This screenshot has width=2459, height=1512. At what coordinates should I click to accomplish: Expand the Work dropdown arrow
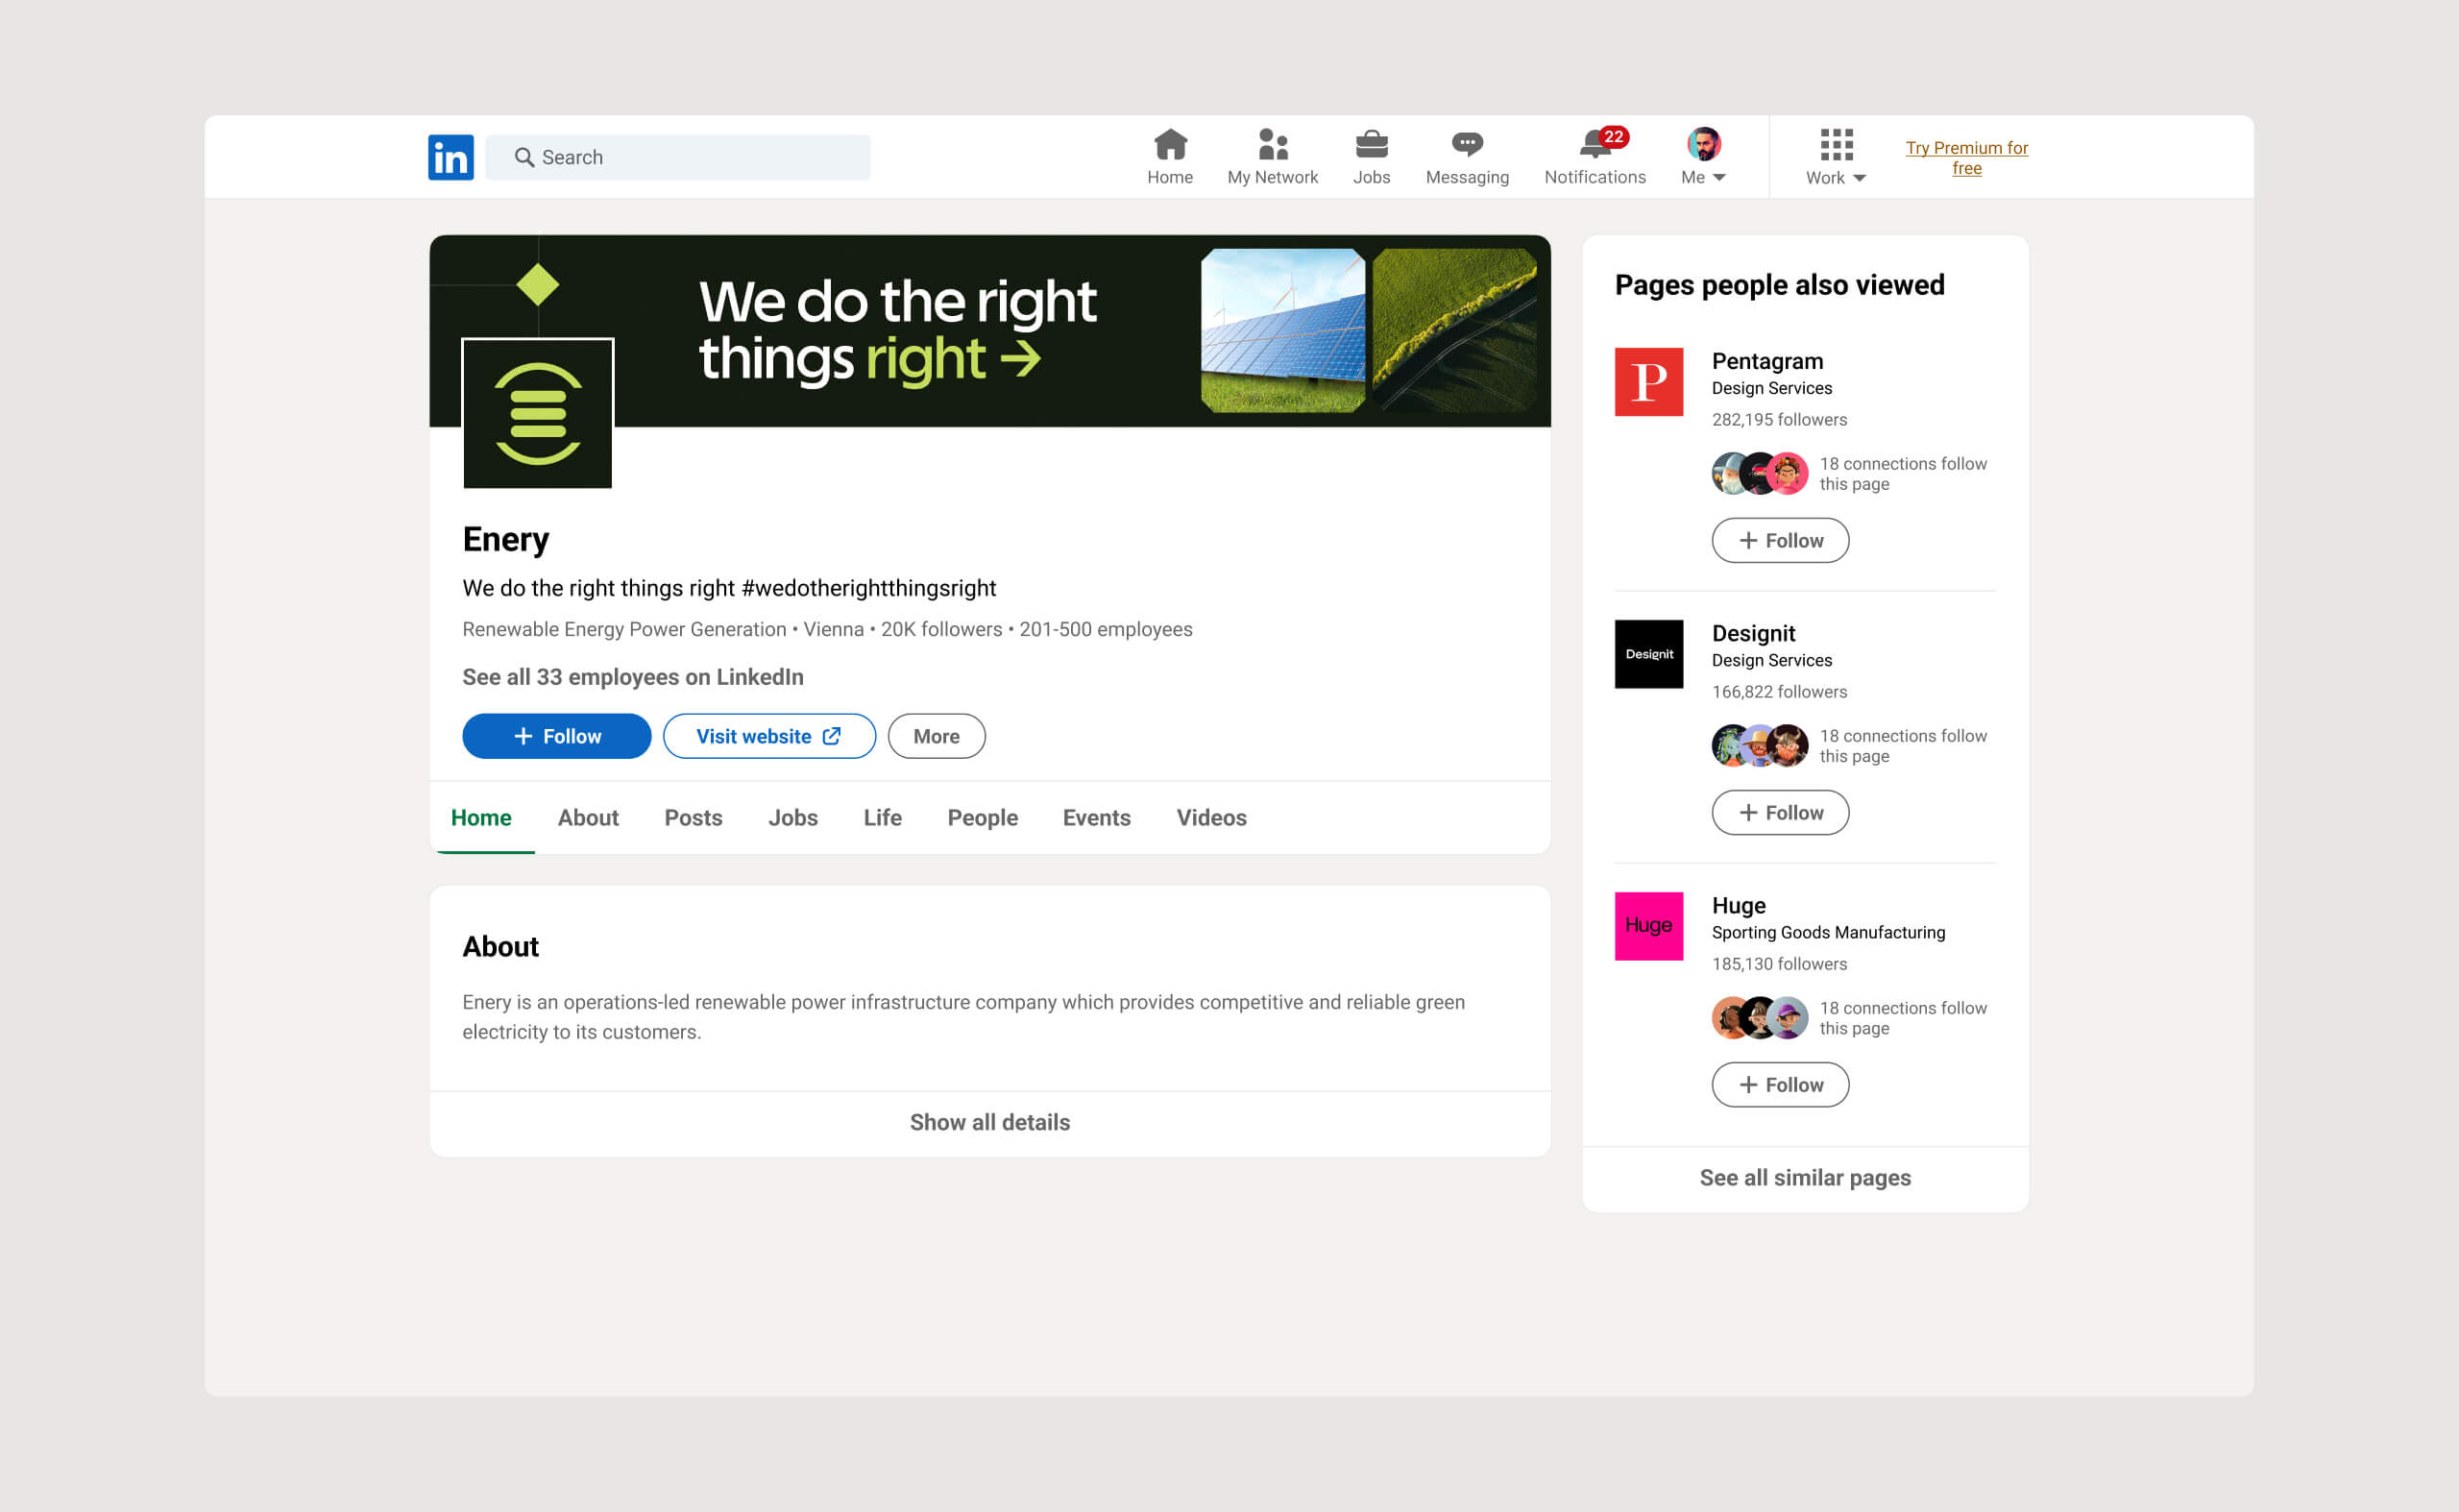(1859, 178)
